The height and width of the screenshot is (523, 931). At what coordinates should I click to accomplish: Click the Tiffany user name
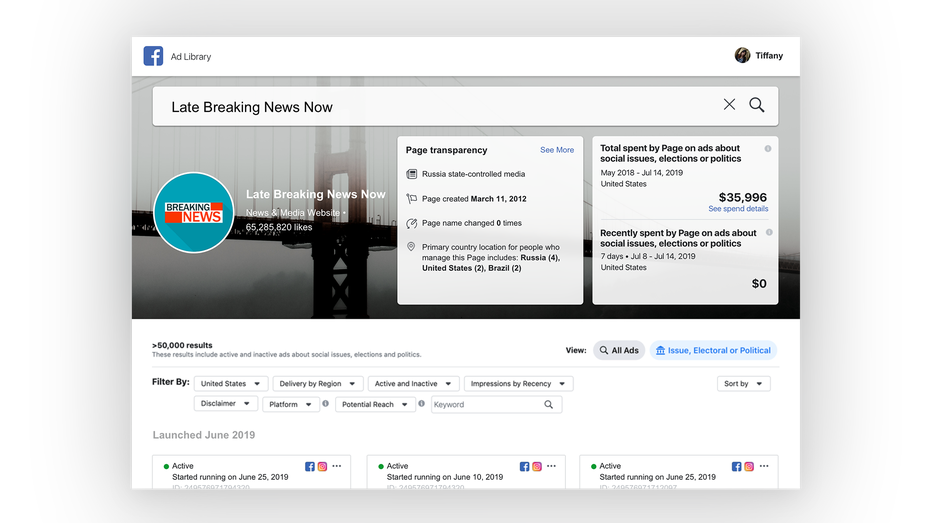(x=769, y=56)
